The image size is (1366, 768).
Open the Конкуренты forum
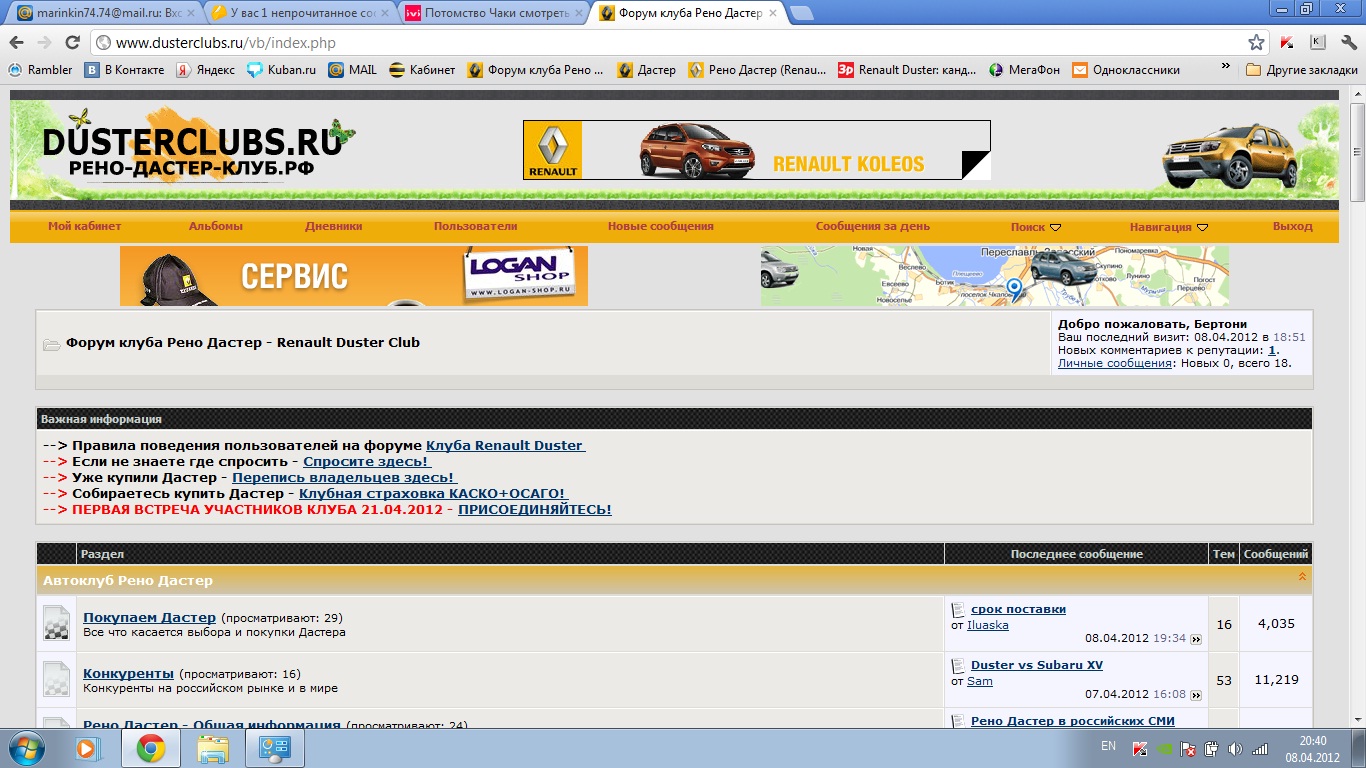tap(128, 673)
